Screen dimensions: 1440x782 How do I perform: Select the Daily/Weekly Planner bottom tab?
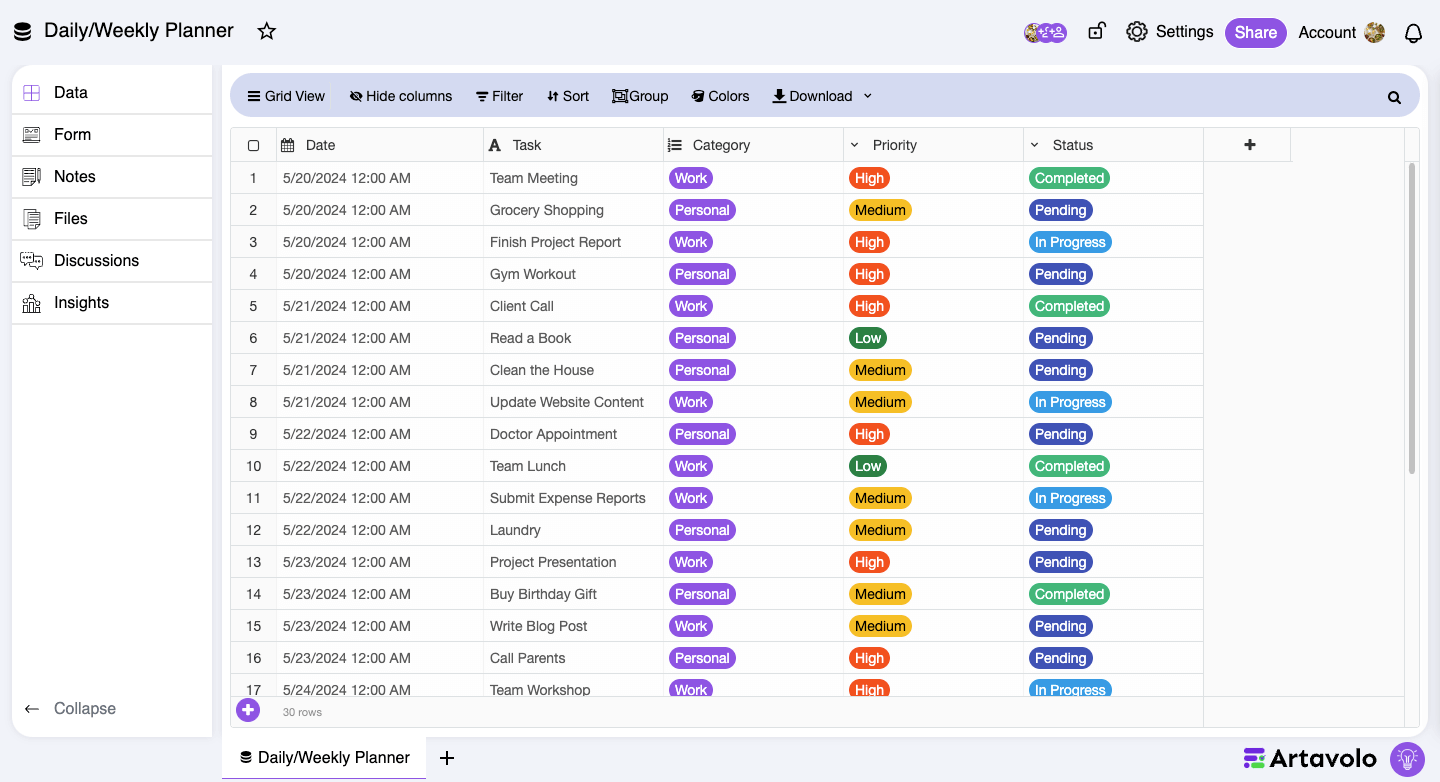pyautogui.click(x=324, y=758)
